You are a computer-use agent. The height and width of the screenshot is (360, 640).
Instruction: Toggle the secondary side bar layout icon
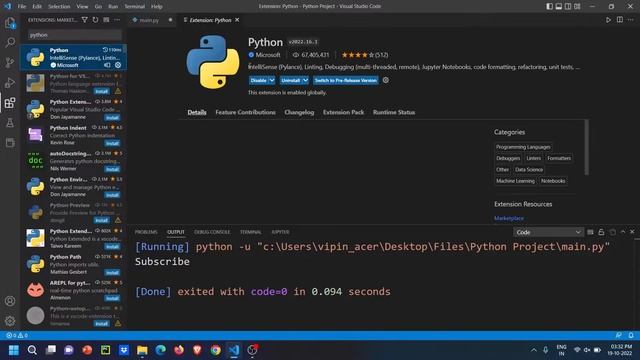(568, 6)
